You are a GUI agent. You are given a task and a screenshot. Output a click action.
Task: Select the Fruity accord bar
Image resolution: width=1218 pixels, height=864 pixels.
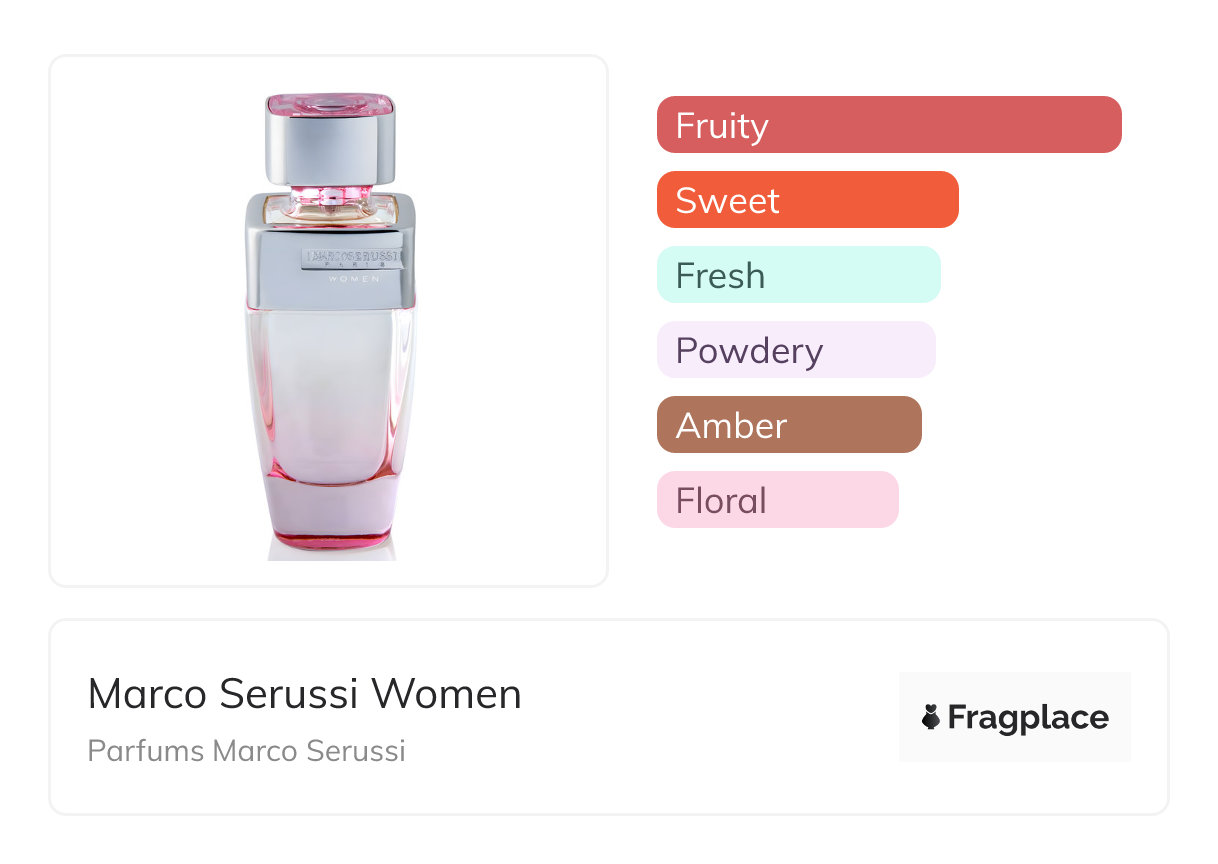coord(889,125)
